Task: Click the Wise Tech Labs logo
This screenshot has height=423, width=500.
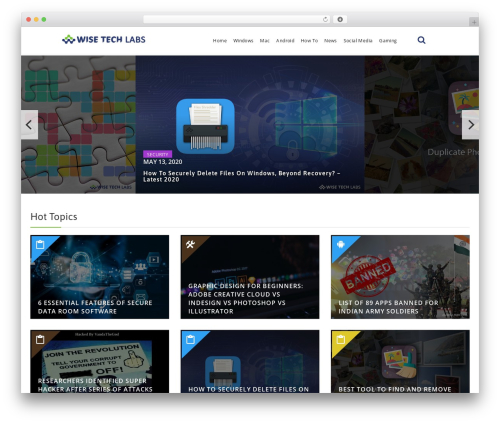Action: point(104,40)
